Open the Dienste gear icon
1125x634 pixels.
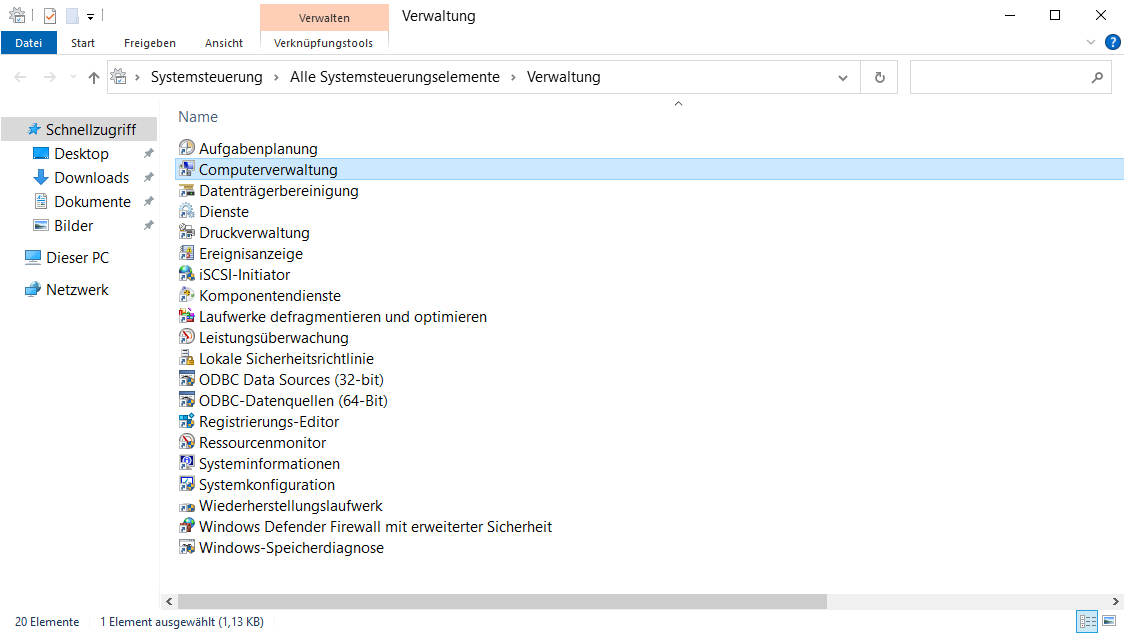(186, 212)
